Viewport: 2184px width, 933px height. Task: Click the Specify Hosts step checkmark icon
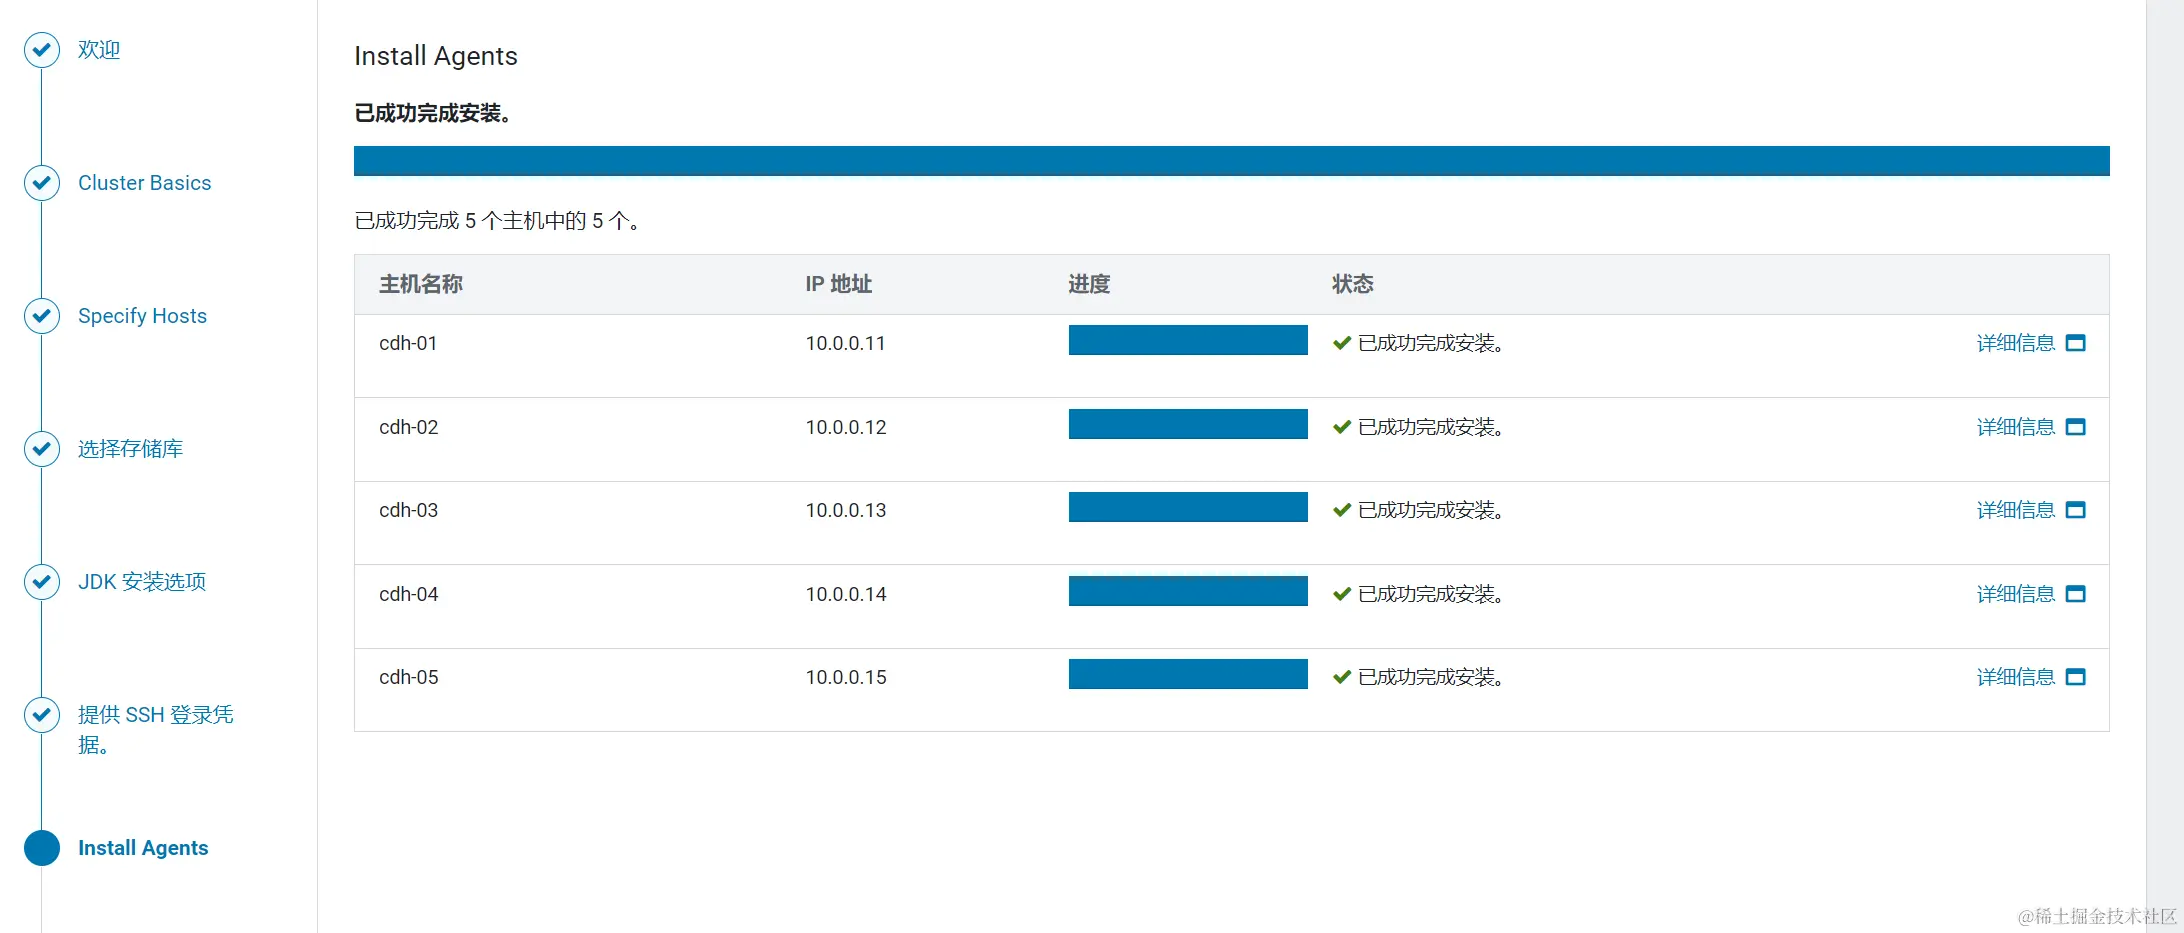point(42,316)
